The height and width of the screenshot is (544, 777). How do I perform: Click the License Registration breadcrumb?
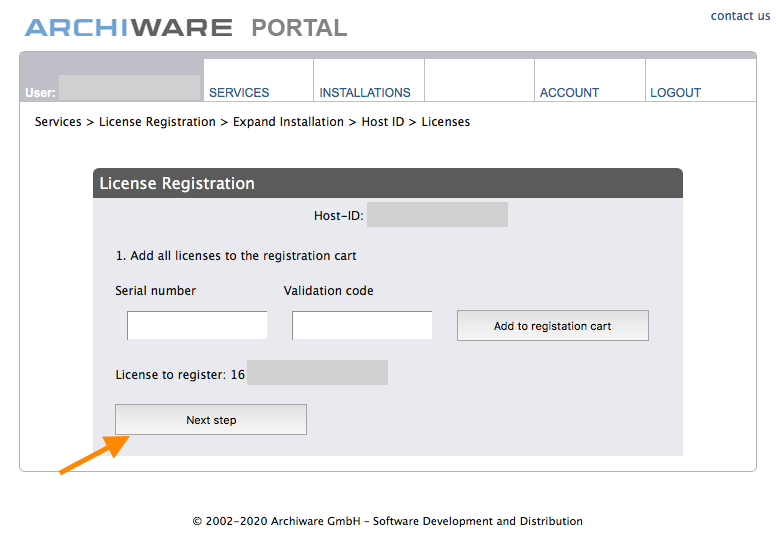coord(157,122)
